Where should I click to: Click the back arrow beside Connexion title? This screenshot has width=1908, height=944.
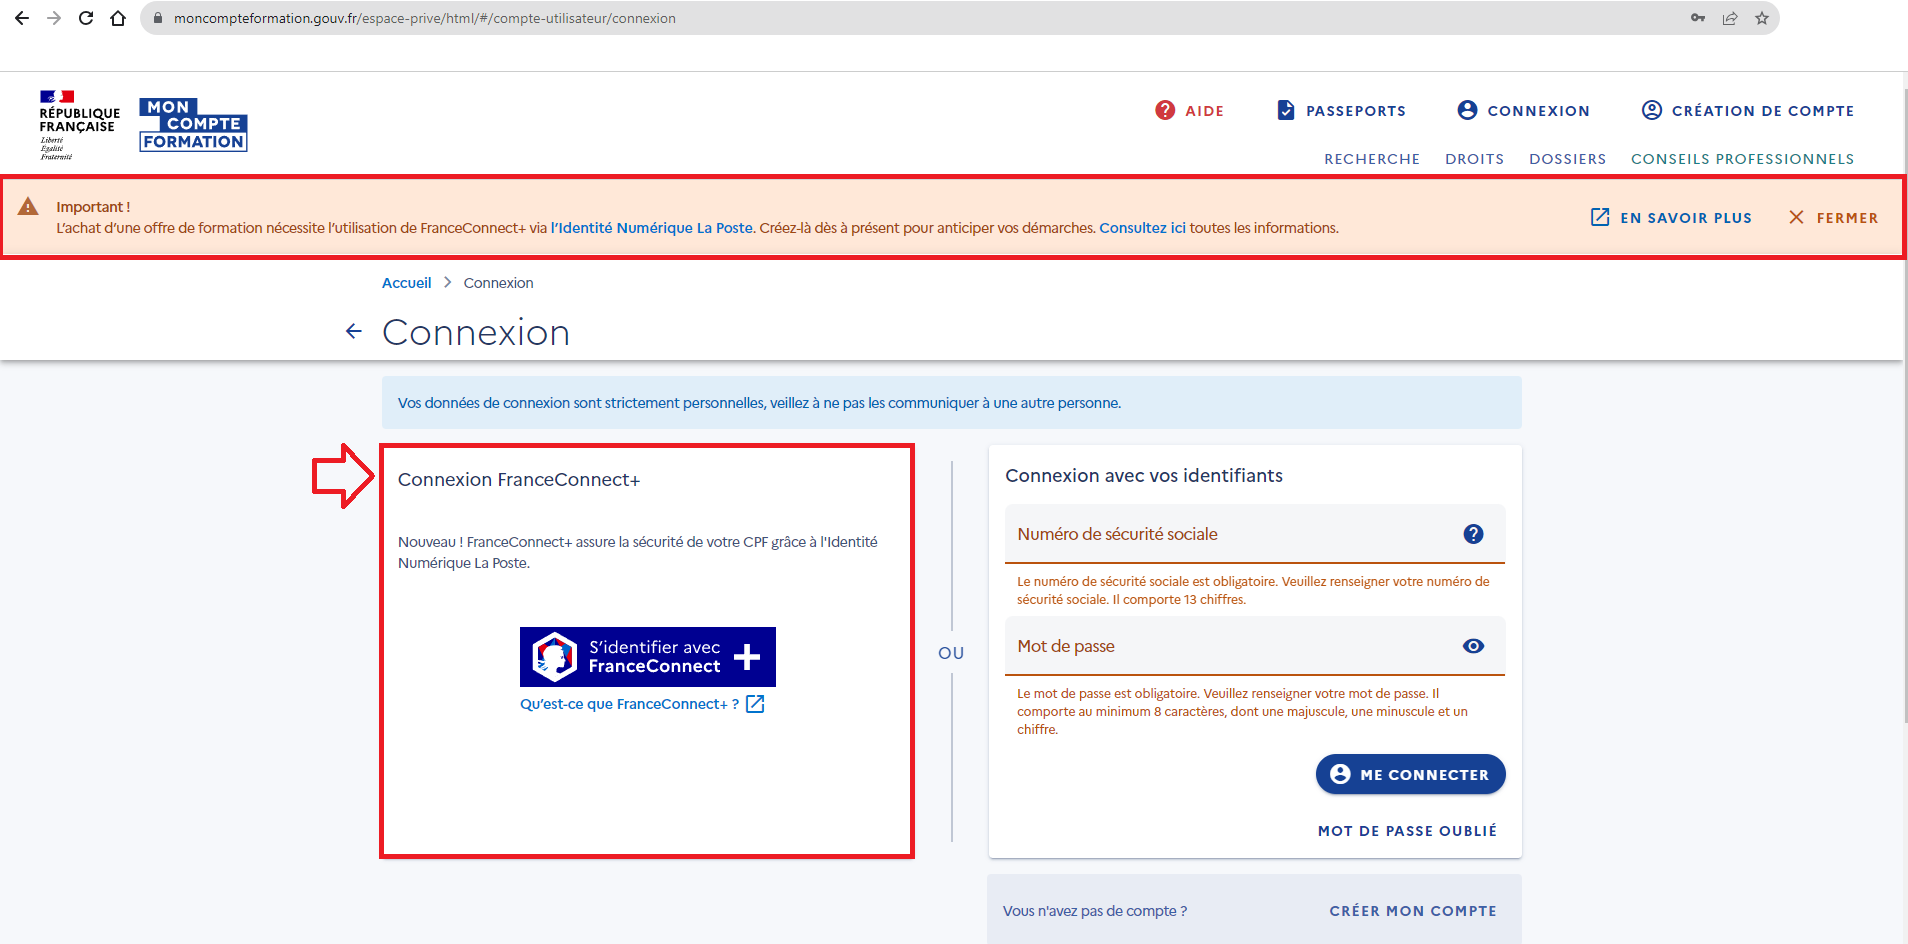[354, 331]
